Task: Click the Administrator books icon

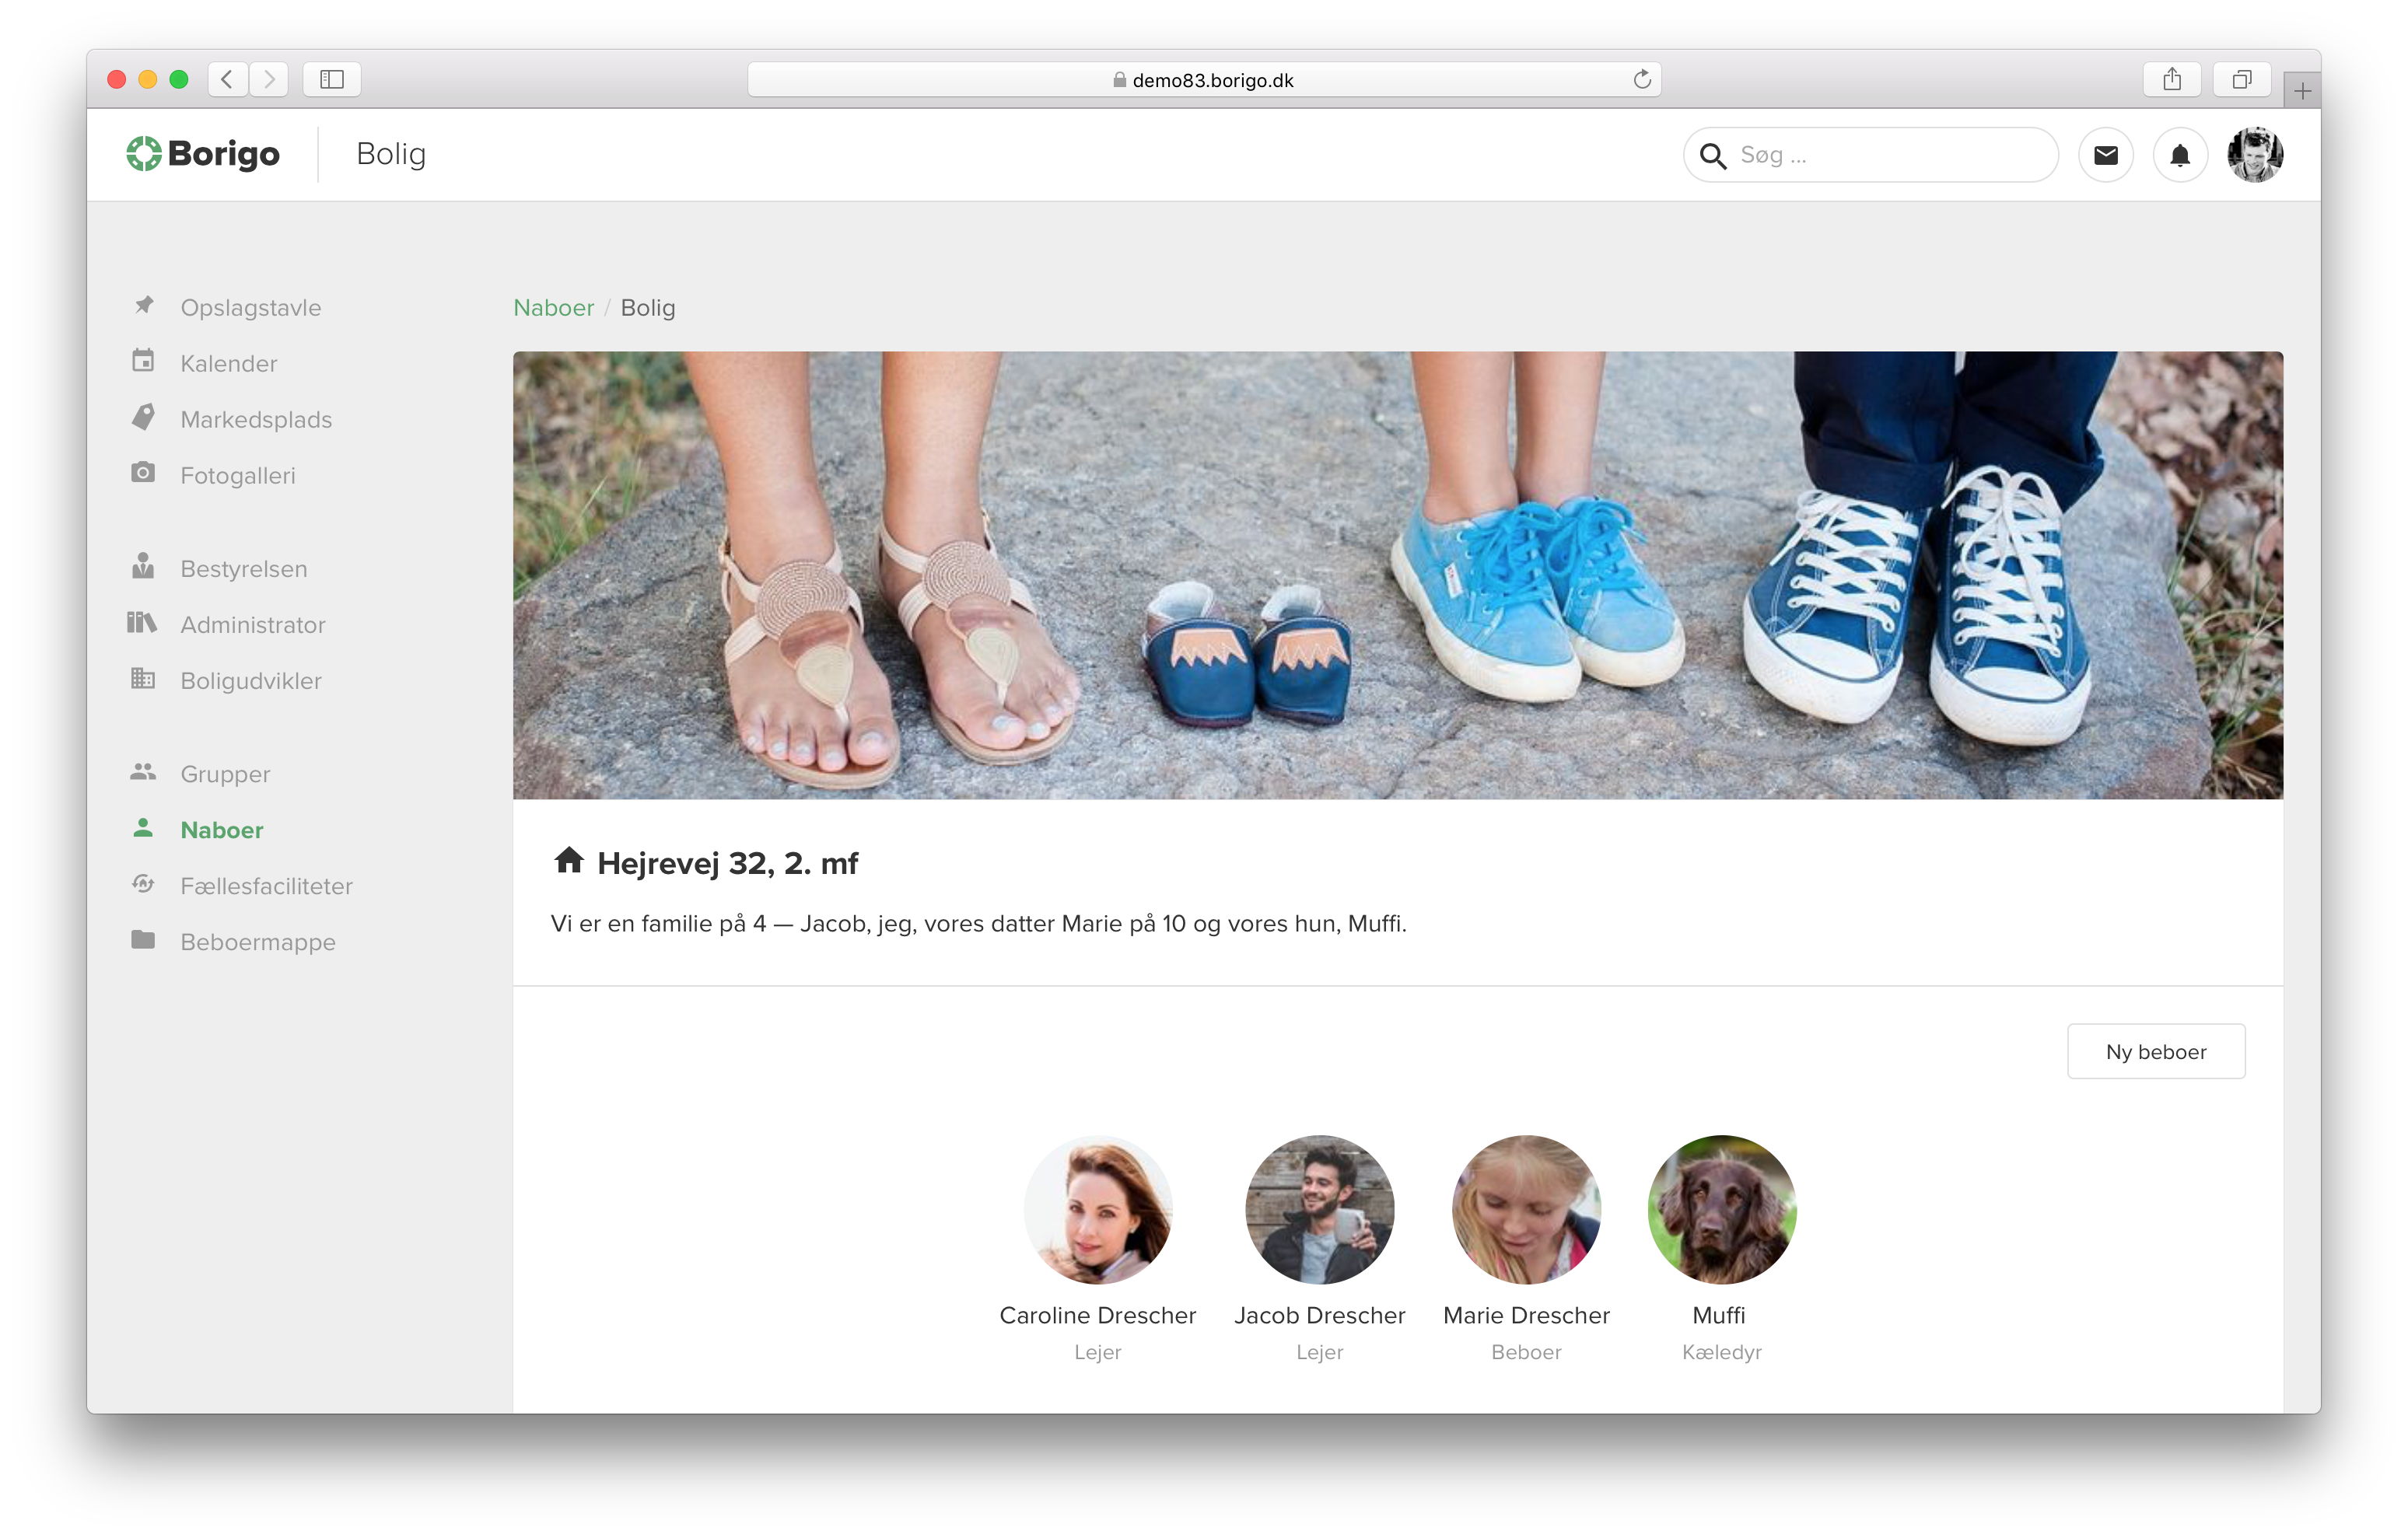Action: coord(142,623)
